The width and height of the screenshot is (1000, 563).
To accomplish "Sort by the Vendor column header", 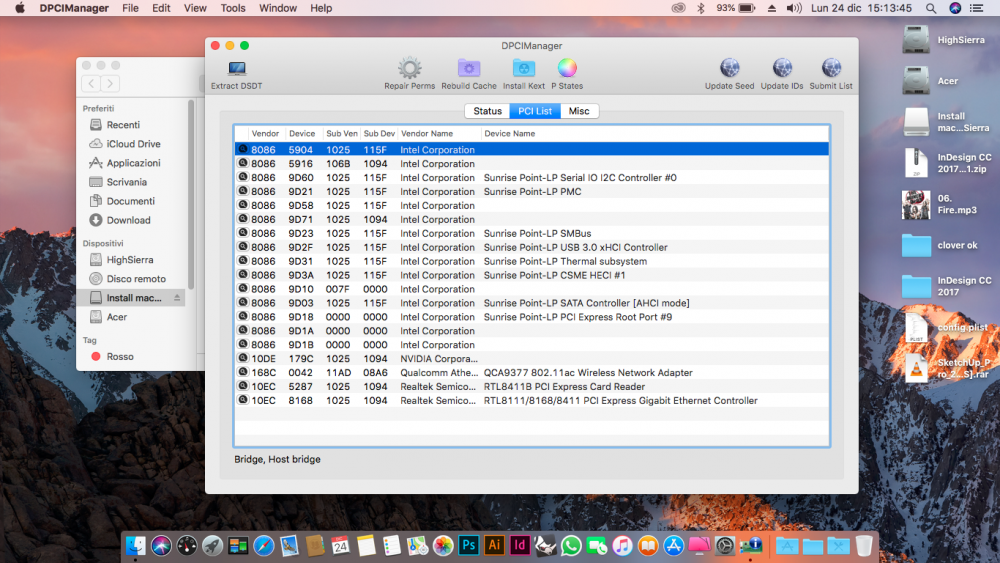I will pyautogui.click(x=265, y=134).
